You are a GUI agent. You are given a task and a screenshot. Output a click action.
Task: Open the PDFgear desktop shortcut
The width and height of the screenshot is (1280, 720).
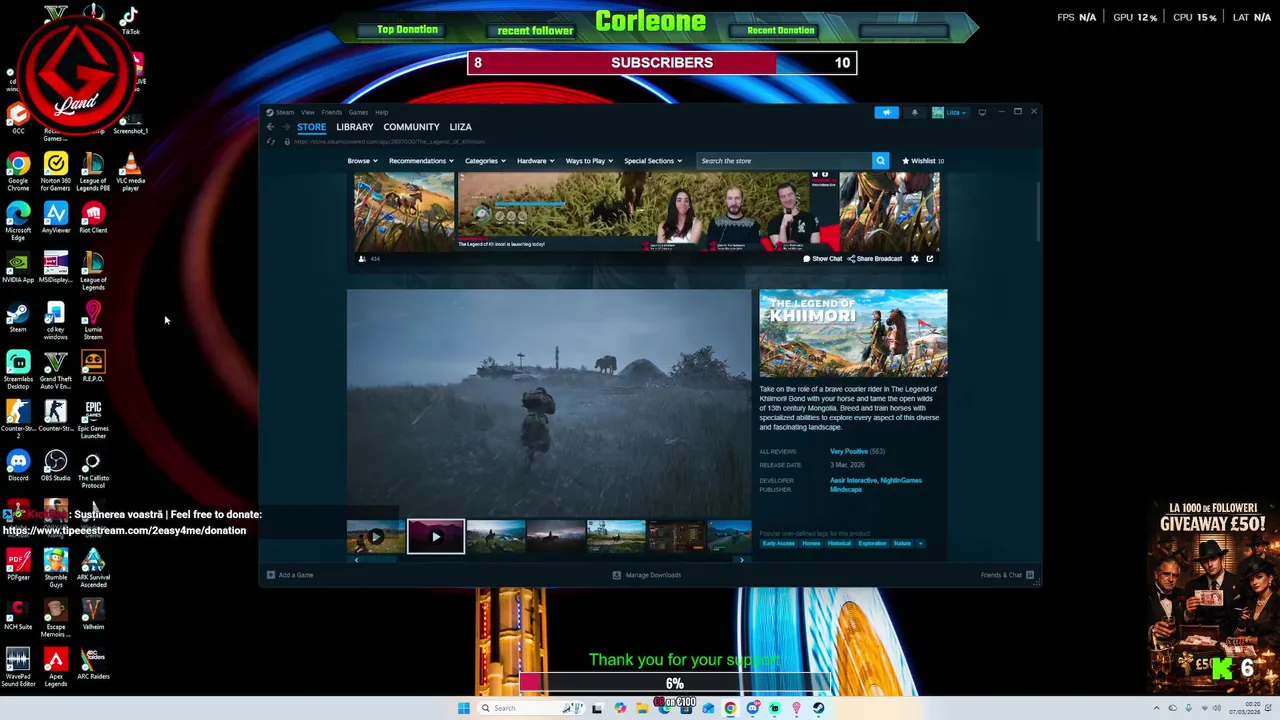pos(18,564)
